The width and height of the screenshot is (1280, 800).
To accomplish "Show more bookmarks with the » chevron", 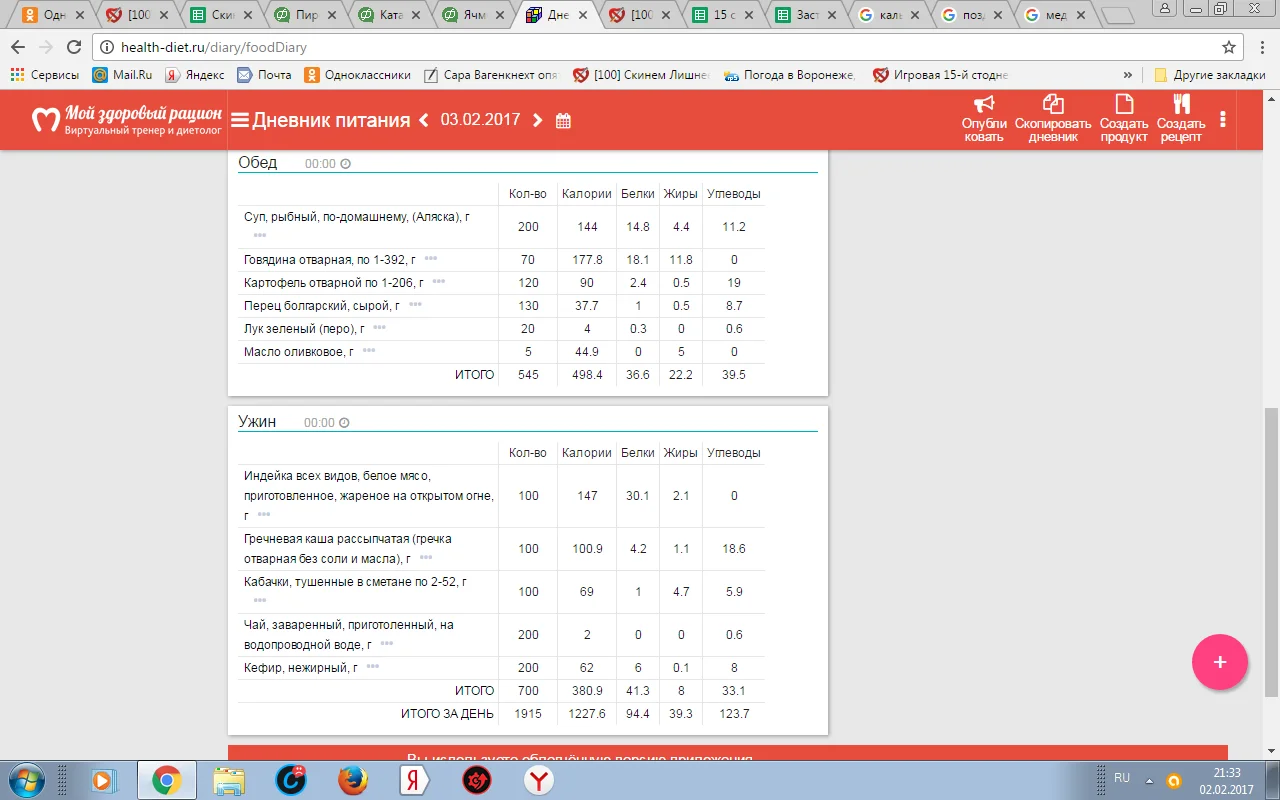I will pyautogui.click(x=1128, y=75).
